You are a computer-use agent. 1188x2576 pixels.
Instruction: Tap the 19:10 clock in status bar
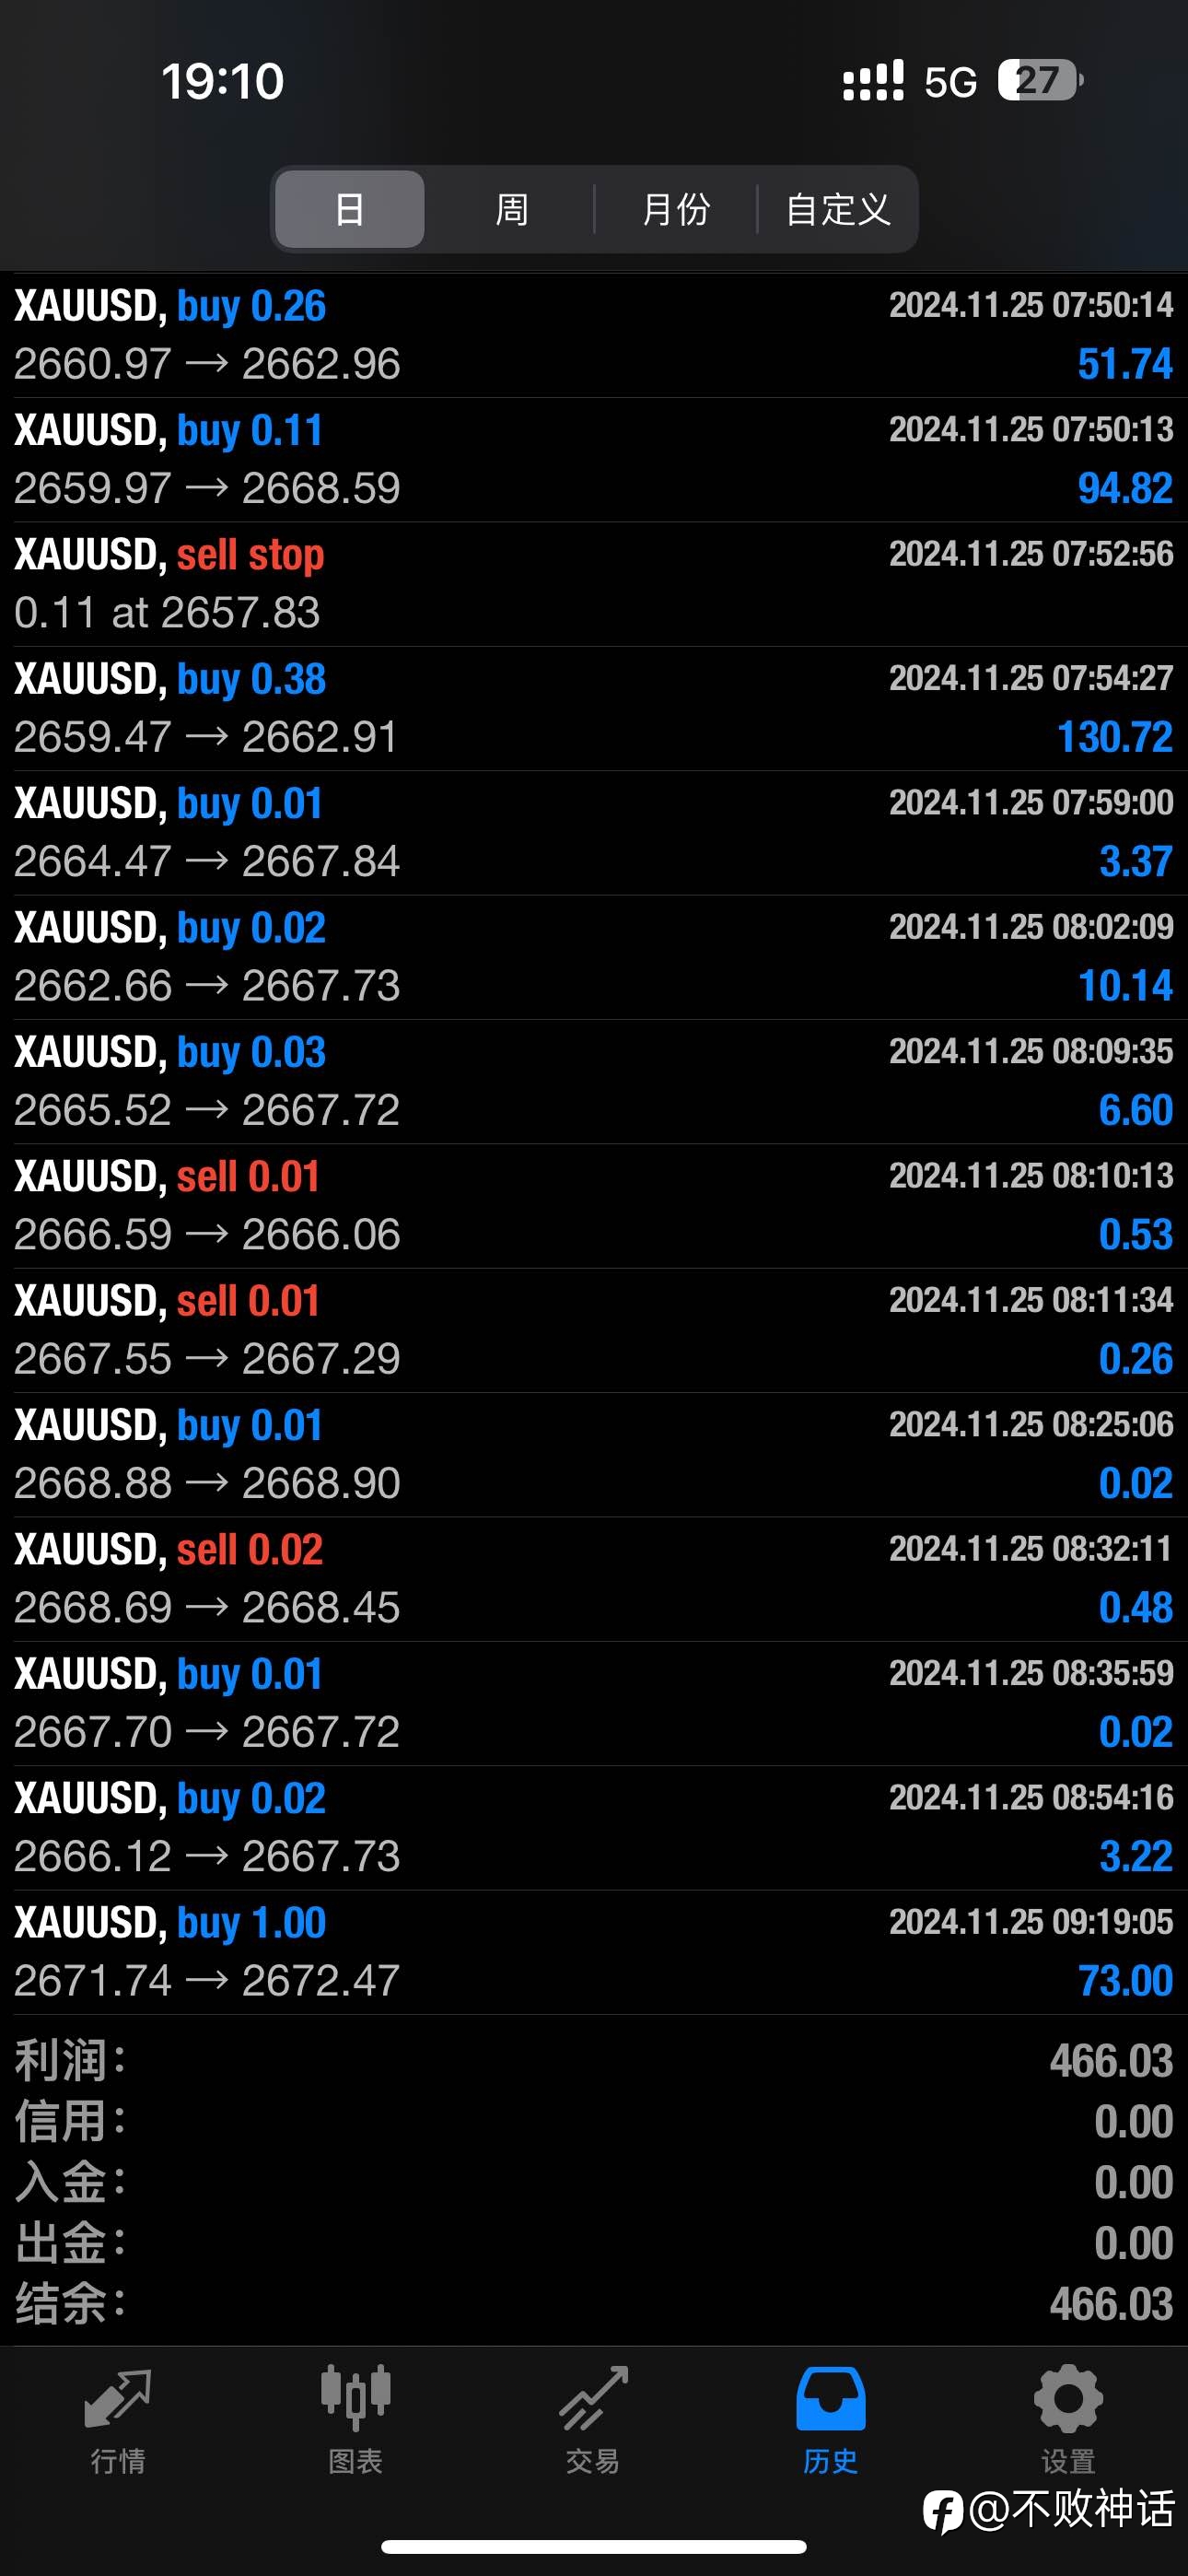[222, 81]
